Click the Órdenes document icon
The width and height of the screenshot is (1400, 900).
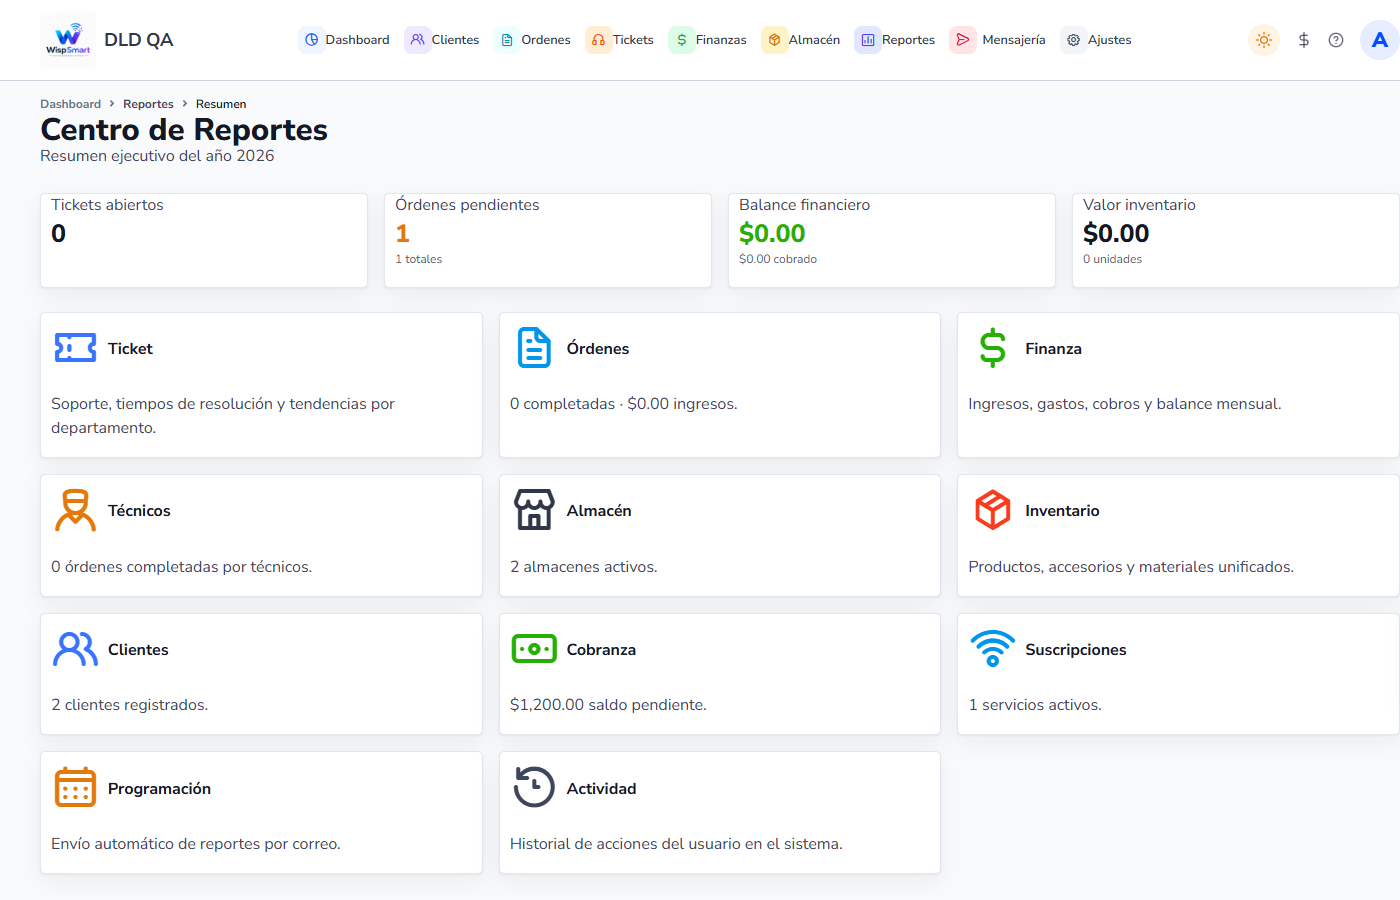[x=534, y=348]
